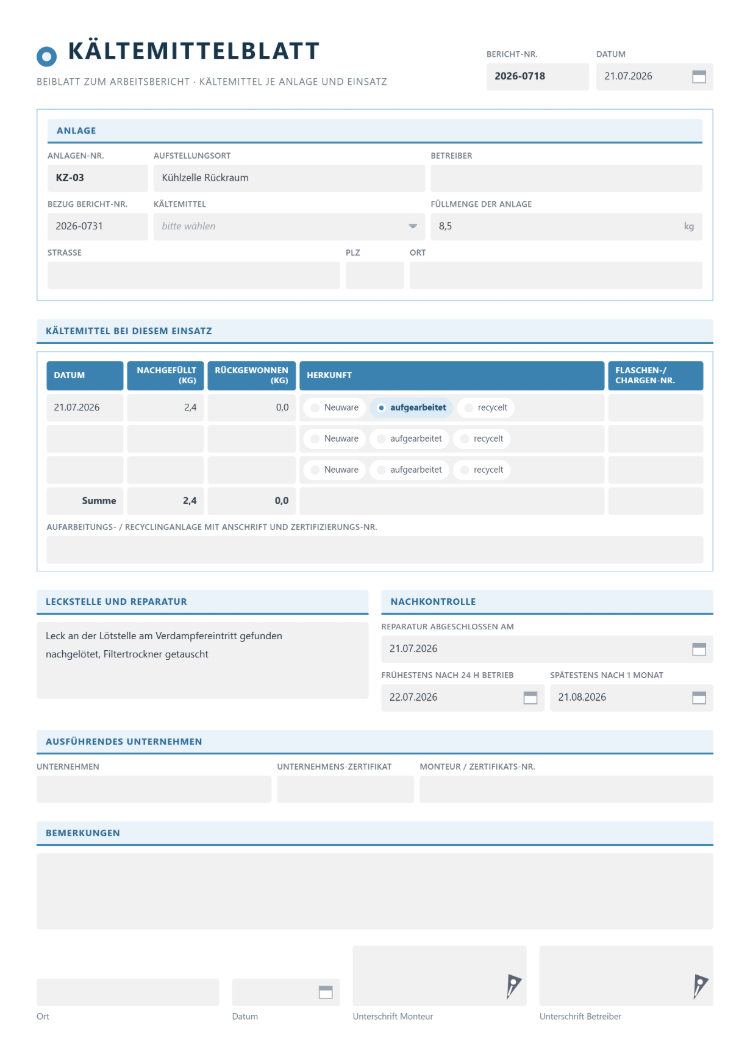Image resolution: width=750 pixels, height=1060 pixels.
Task: Open calendar for Spätestens nach 1 Monat
Action: (699, 698)
